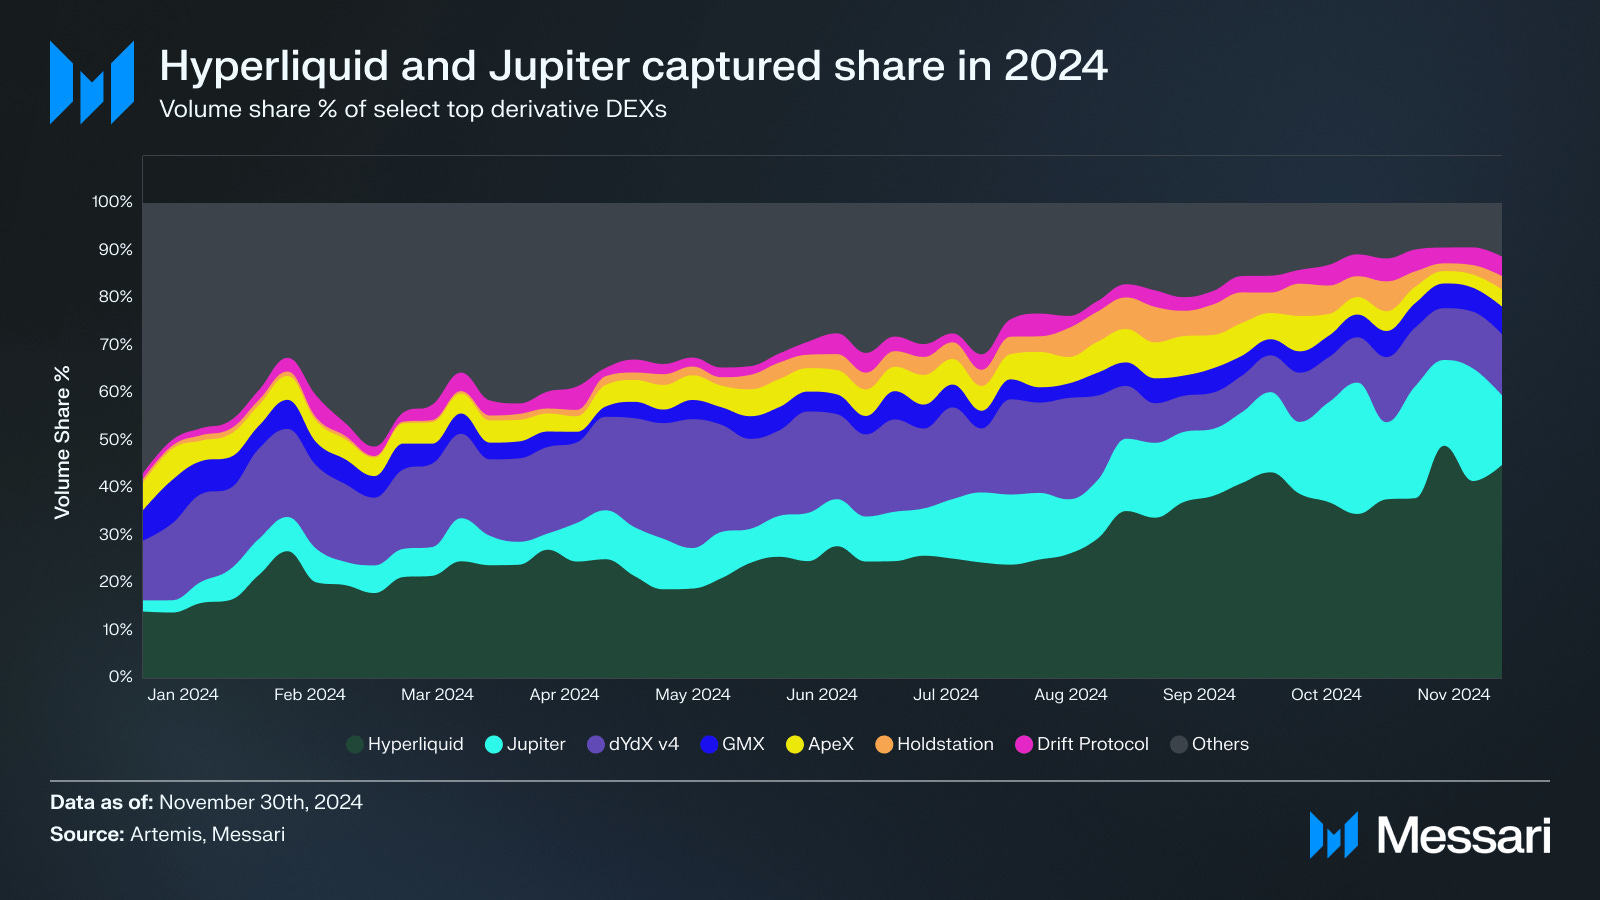The width and height of the screenshot is (1600, 900).
Task: Click the Apr 2024 axis label
Action: coord(564,695)
